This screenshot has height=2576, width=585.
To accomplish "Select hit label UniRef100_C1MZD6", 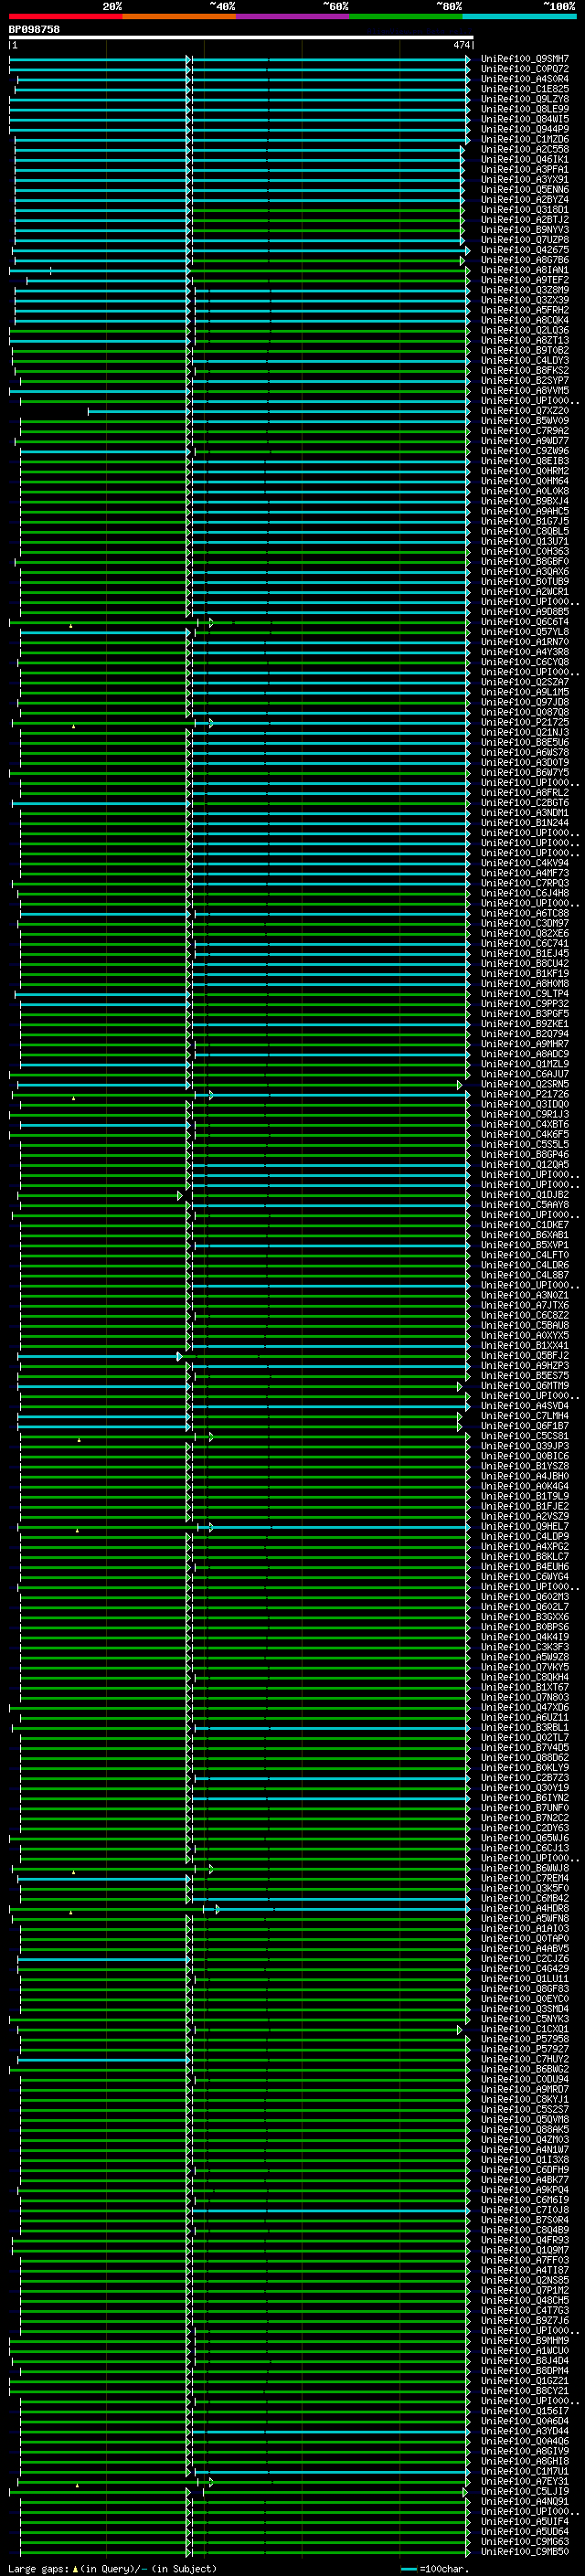I will 525,139.
